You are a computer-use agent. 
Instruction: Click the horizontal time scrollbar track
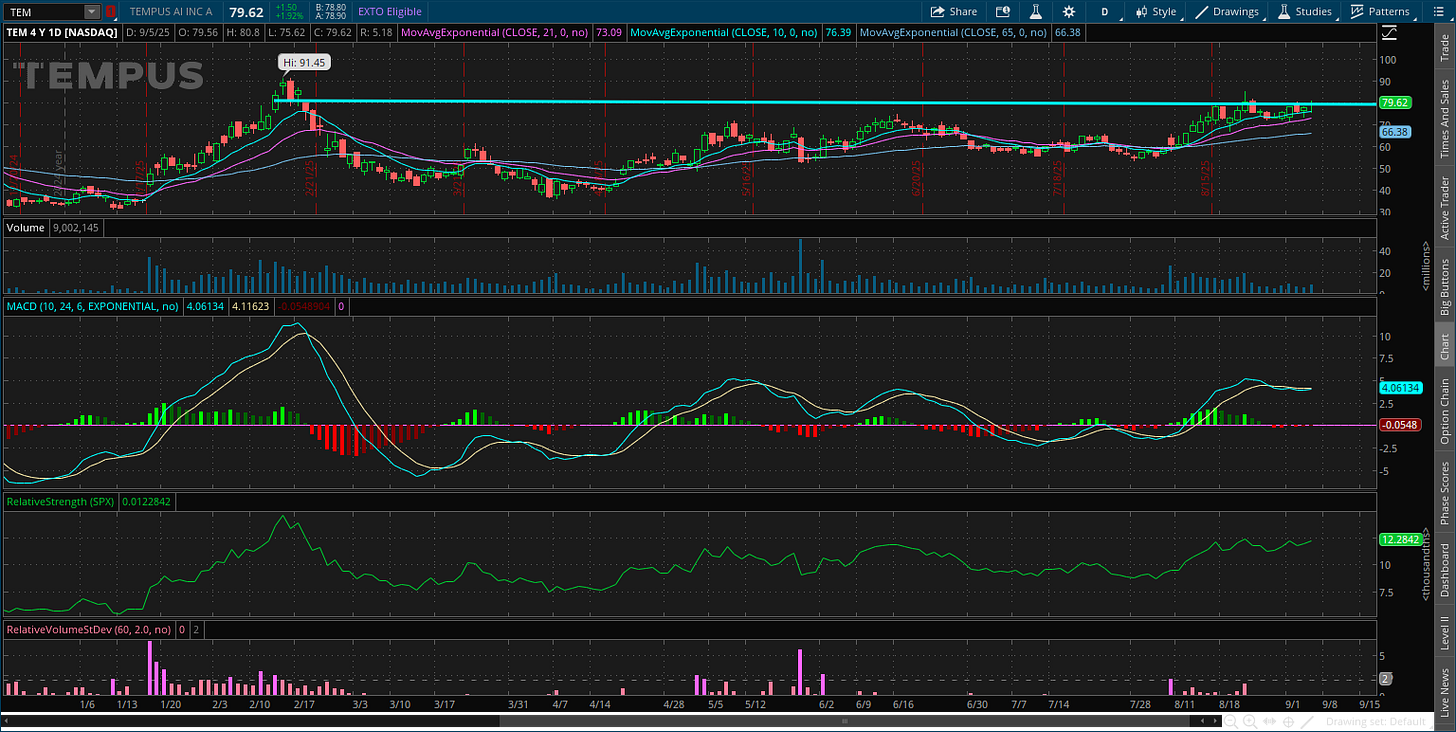click(612, 721)
